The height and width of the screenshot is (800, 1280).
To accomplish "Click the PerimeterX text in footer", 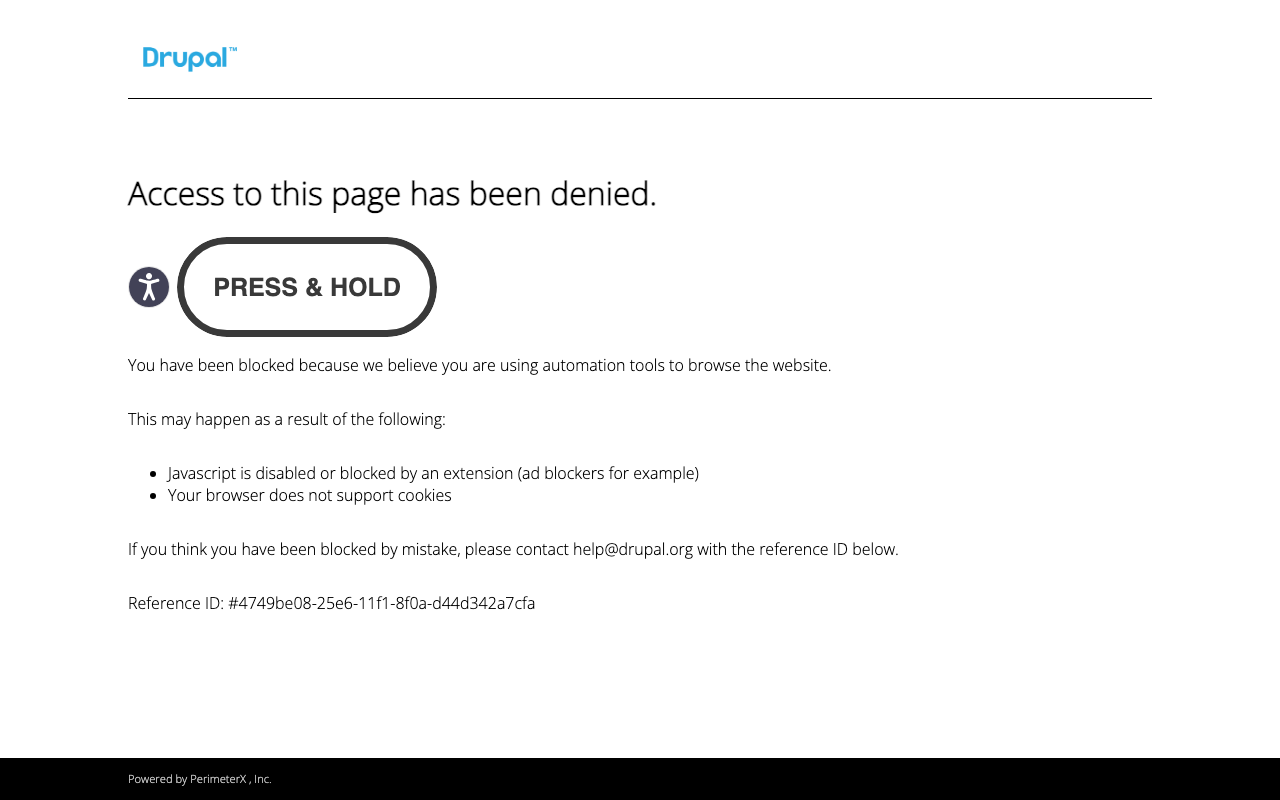I will 217,779.
